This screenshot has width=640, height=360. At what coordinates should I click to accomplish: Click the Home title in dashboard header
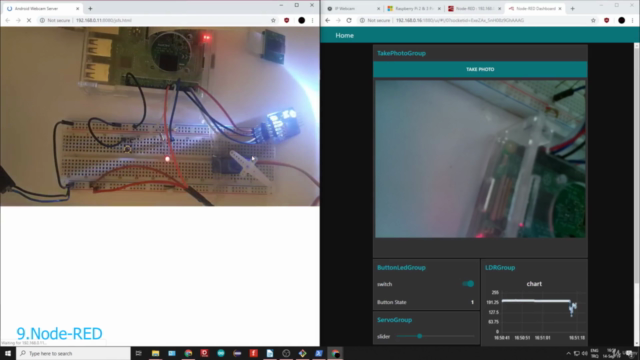[x=344, y=36]
